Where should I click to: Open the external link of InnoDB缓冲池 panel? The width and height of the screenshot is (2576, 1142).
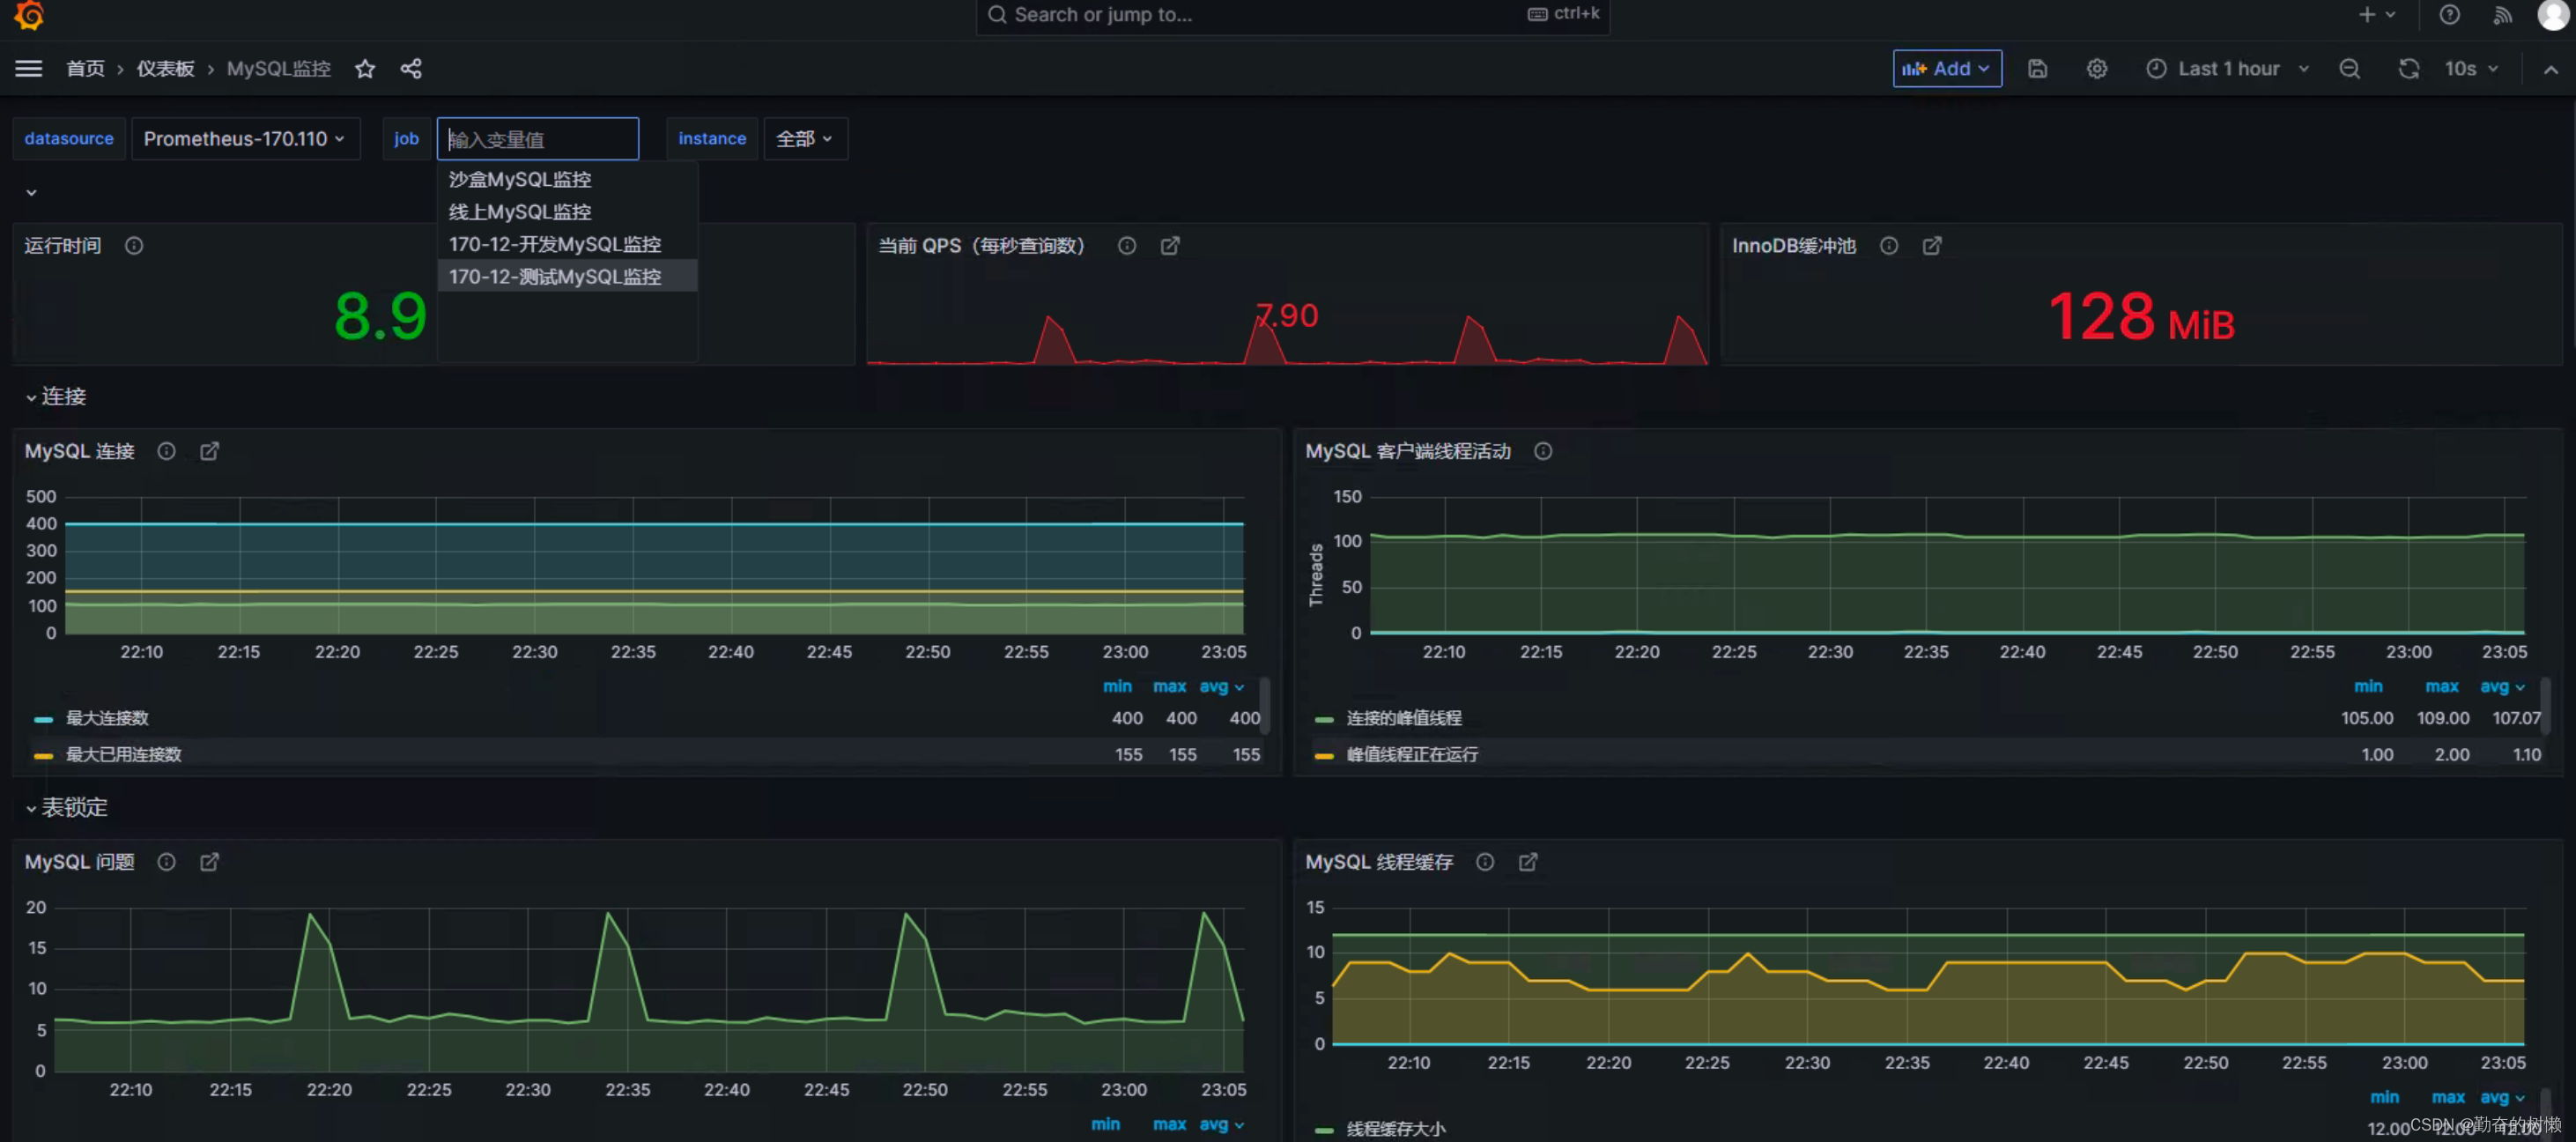[1932, 245]
